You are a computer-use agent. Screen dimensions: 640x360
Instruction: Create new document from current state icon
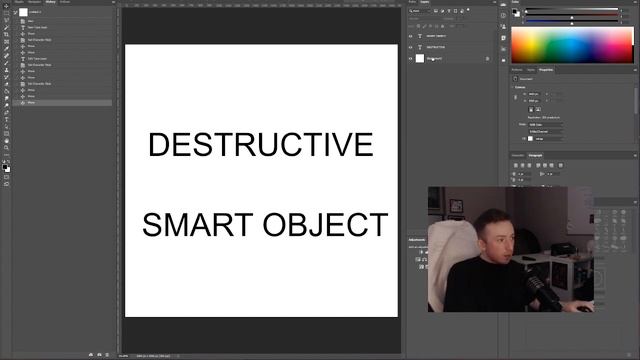pyautogui.click(x=91, y=355)
